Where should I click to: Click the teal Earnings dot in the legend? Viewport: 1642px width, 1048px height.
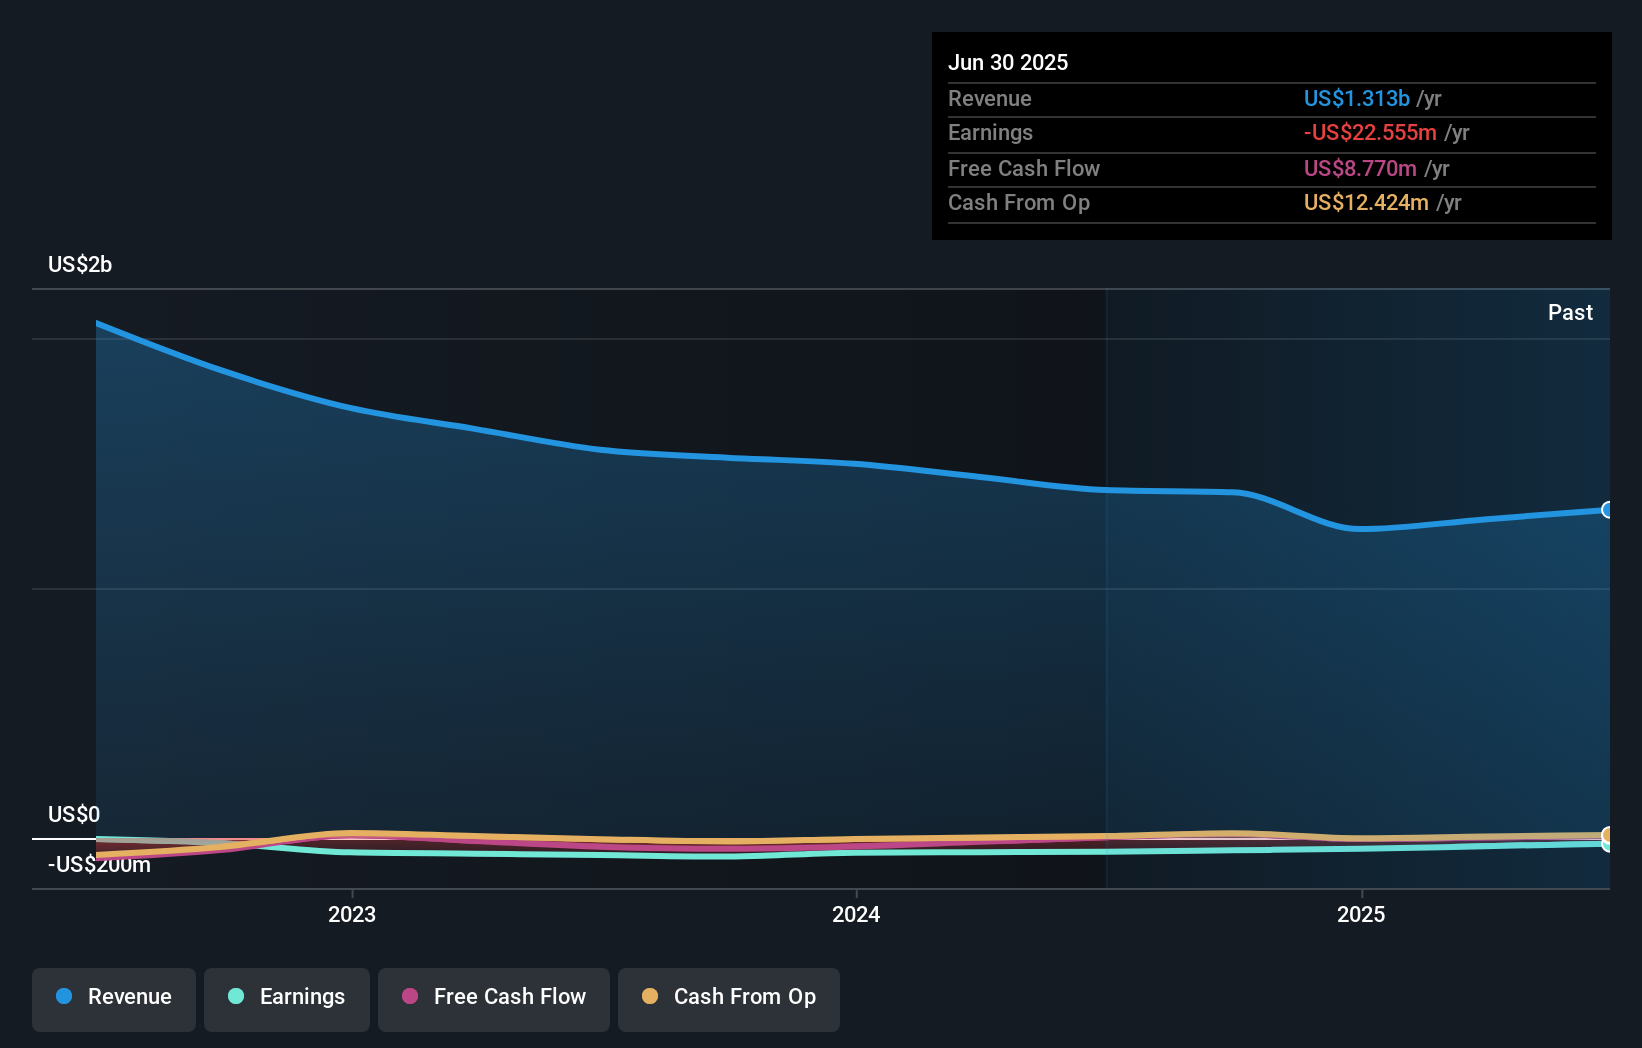click(235, 996)
